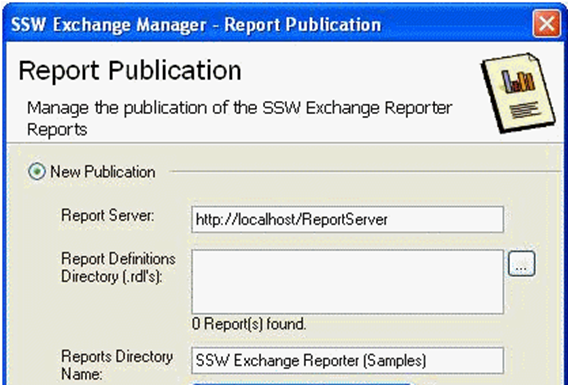Screen dimensions: 569x386
Task: Close the Report Publication window
Action: [x=546, y=24]
